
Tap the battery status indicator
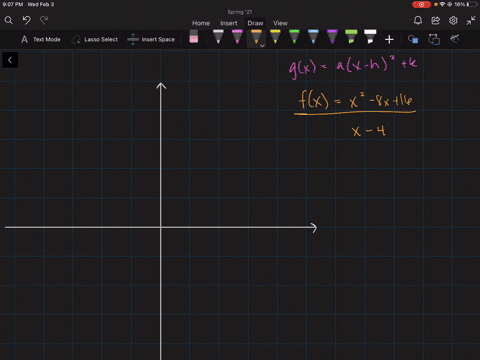coord(473,4)
